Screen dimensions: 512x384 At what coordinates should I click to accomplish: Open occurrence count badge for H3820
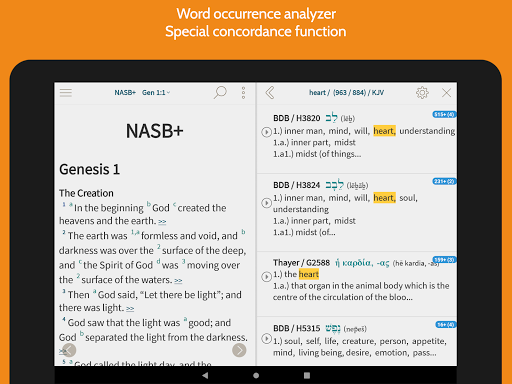coord(444,114)
